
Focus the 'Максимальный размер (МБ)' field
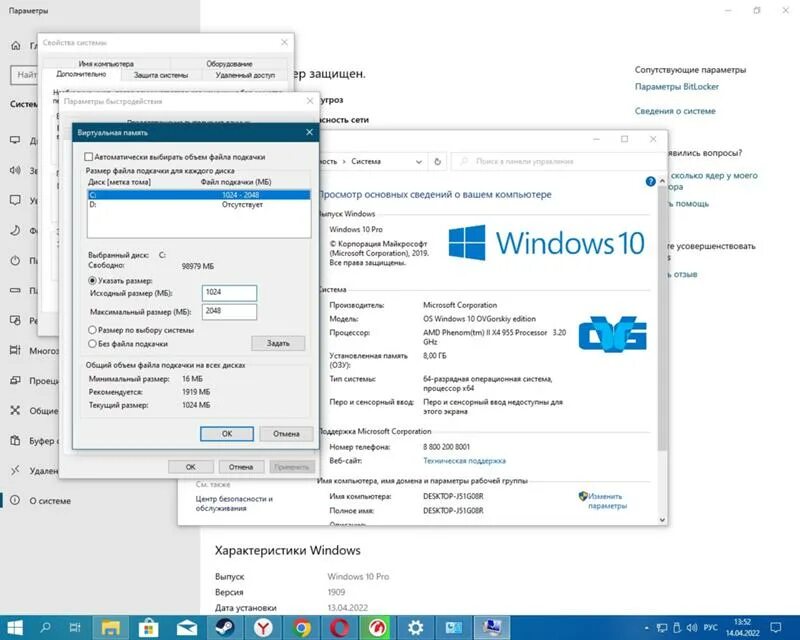click(230, 311)
